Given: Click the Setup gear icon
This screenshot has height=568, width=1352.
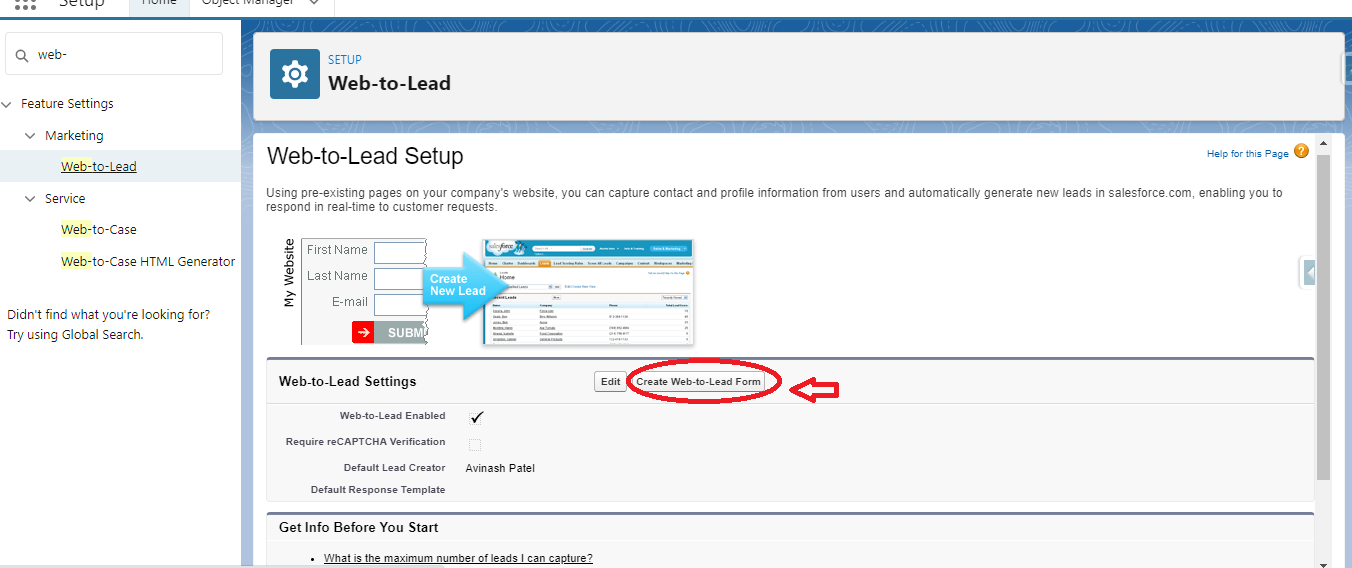Looking at the screenshot, I should 295,75.
